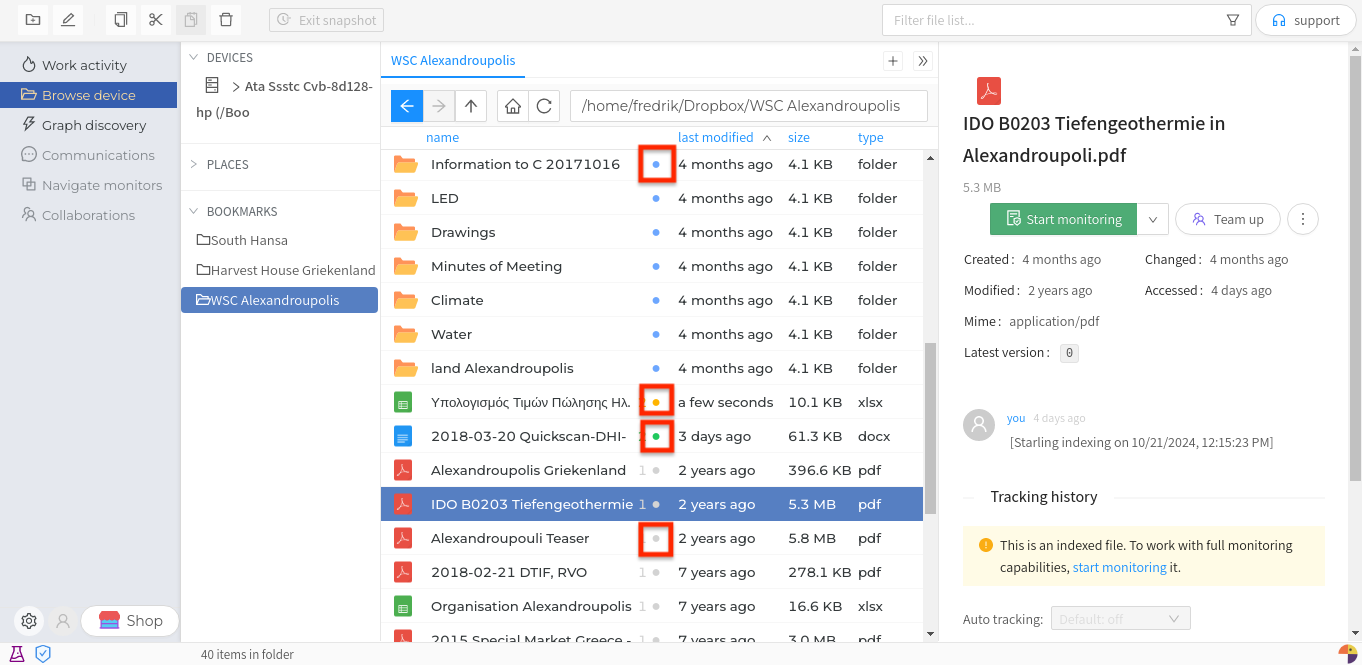Select the Climate folder name
Viewport: 1362px width, 665px height.
coord(457,300)
